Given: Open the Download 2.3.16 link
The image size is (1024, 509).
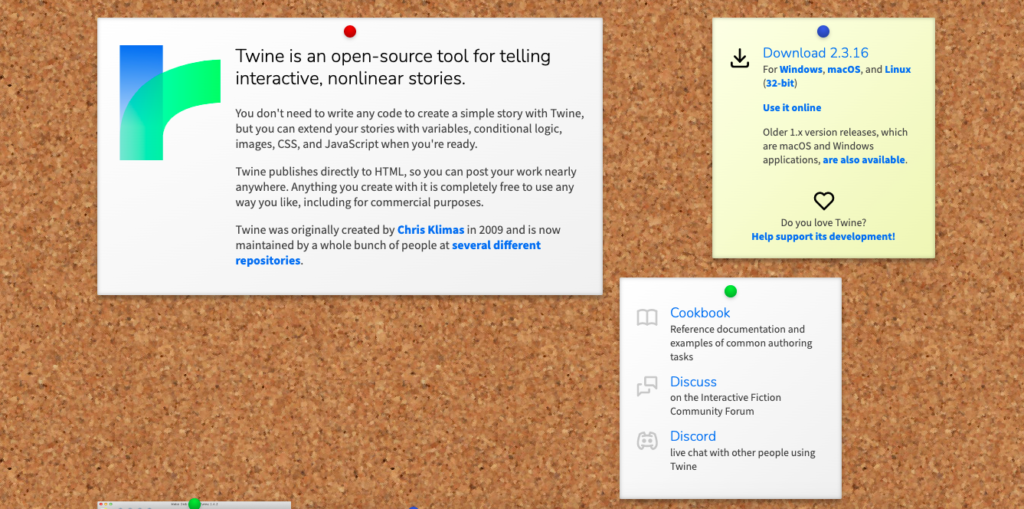Looking at the screenshot, I should [x=815, y=54].
